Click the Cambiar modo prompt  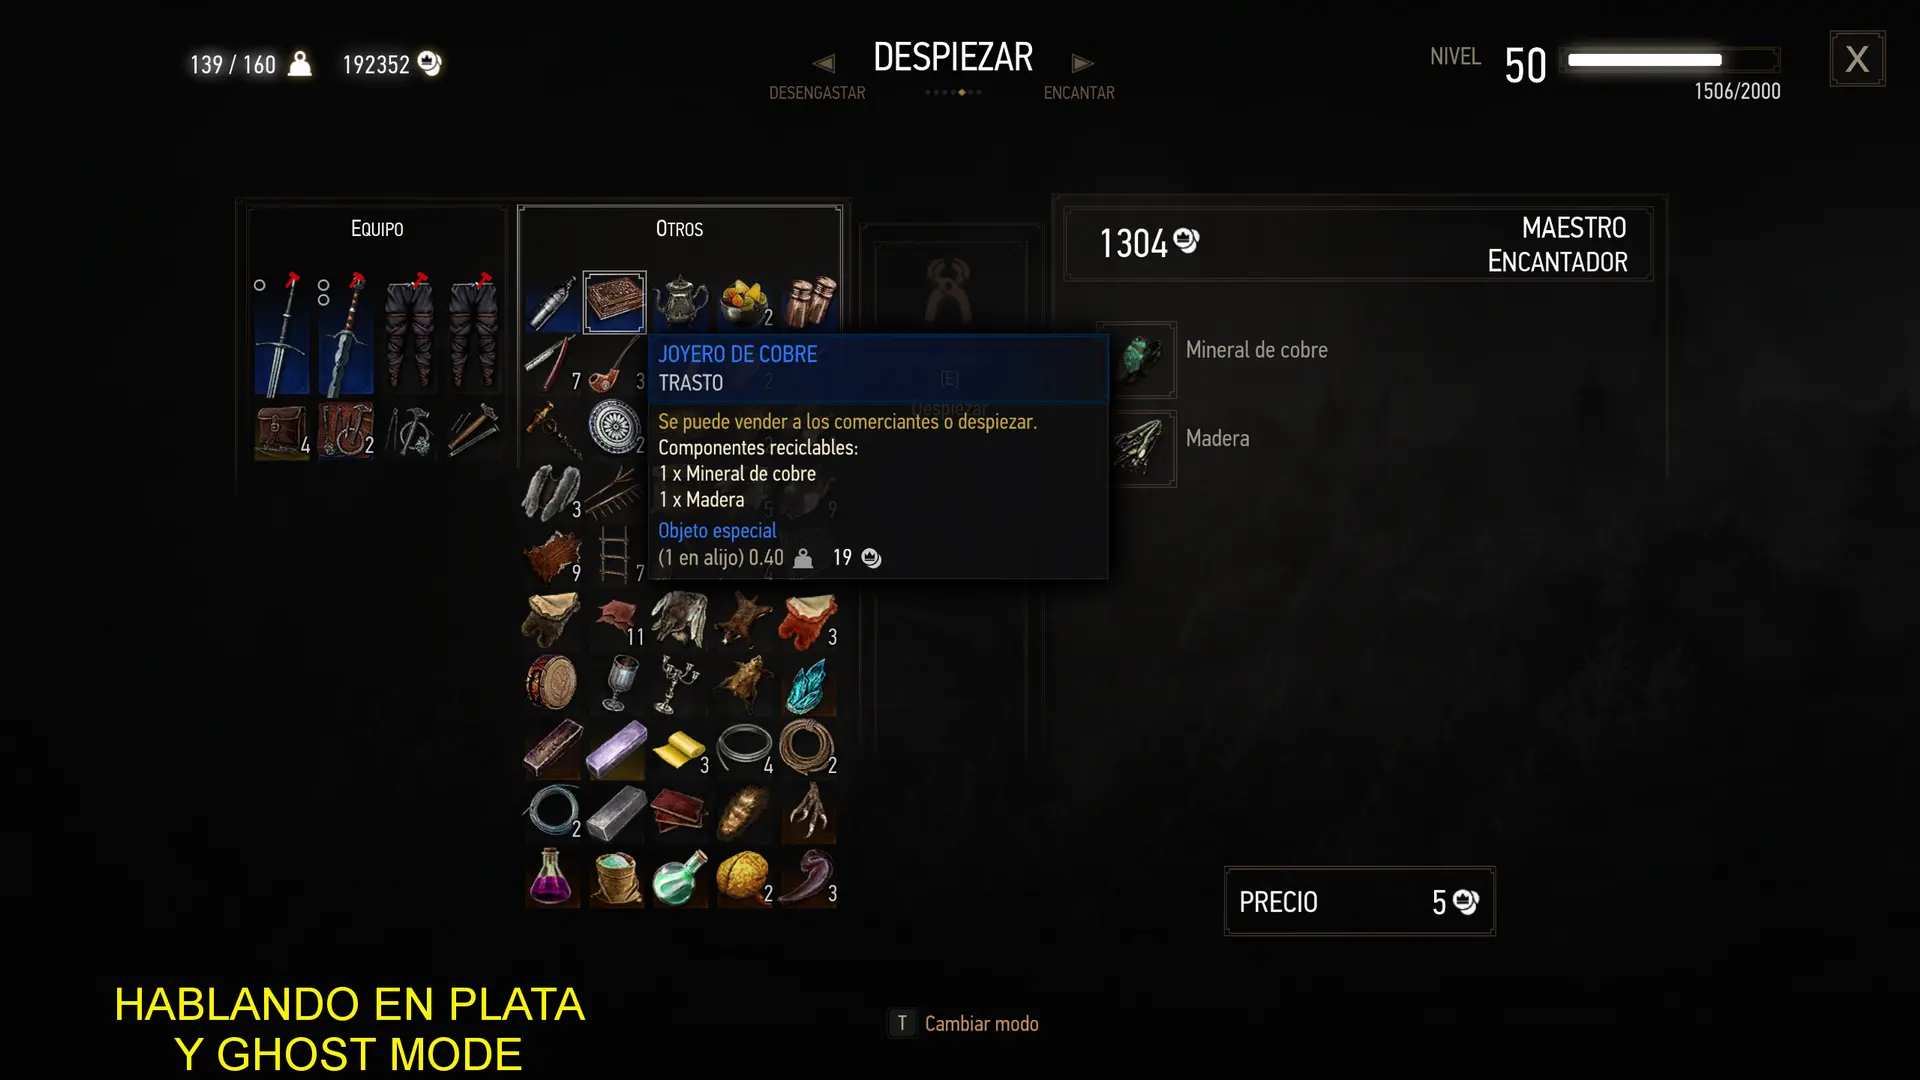[x=964, y=1023]
